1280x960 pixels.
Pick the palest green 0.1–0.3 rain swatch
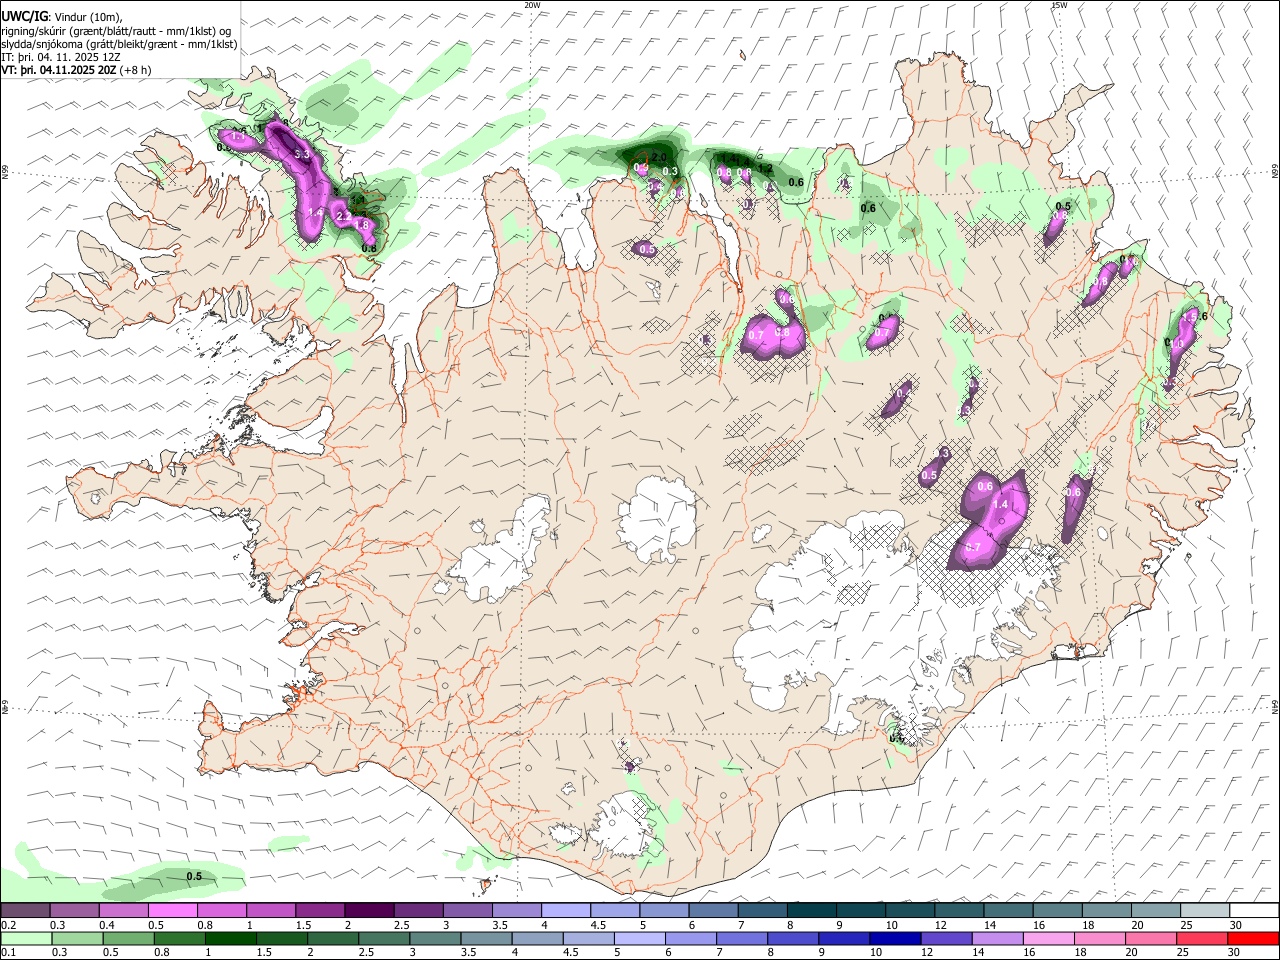point(25,939)
